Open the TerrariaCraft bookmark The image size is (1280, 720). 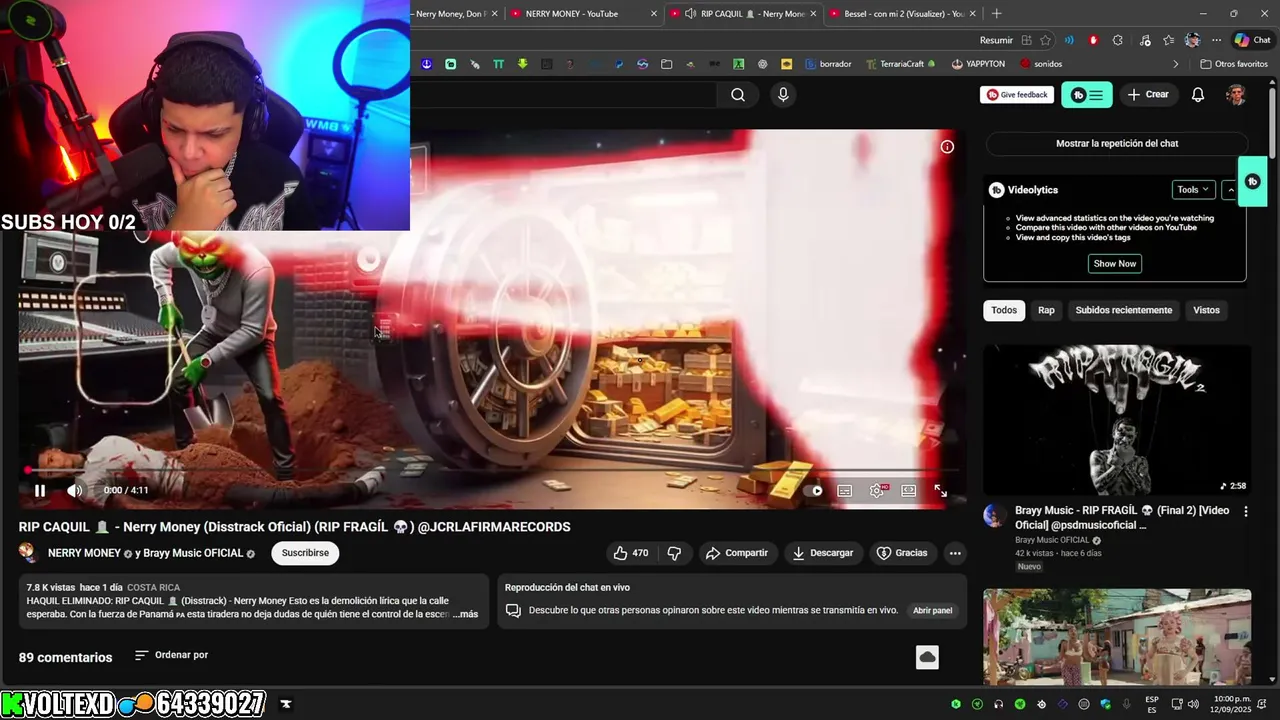coord(901,64)
